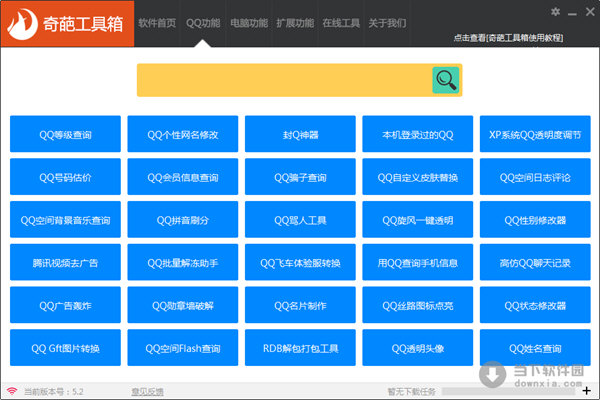This screenshot has width=600, height=400.
Task: Minimize the toolbox window
Action: coord(572,14)
